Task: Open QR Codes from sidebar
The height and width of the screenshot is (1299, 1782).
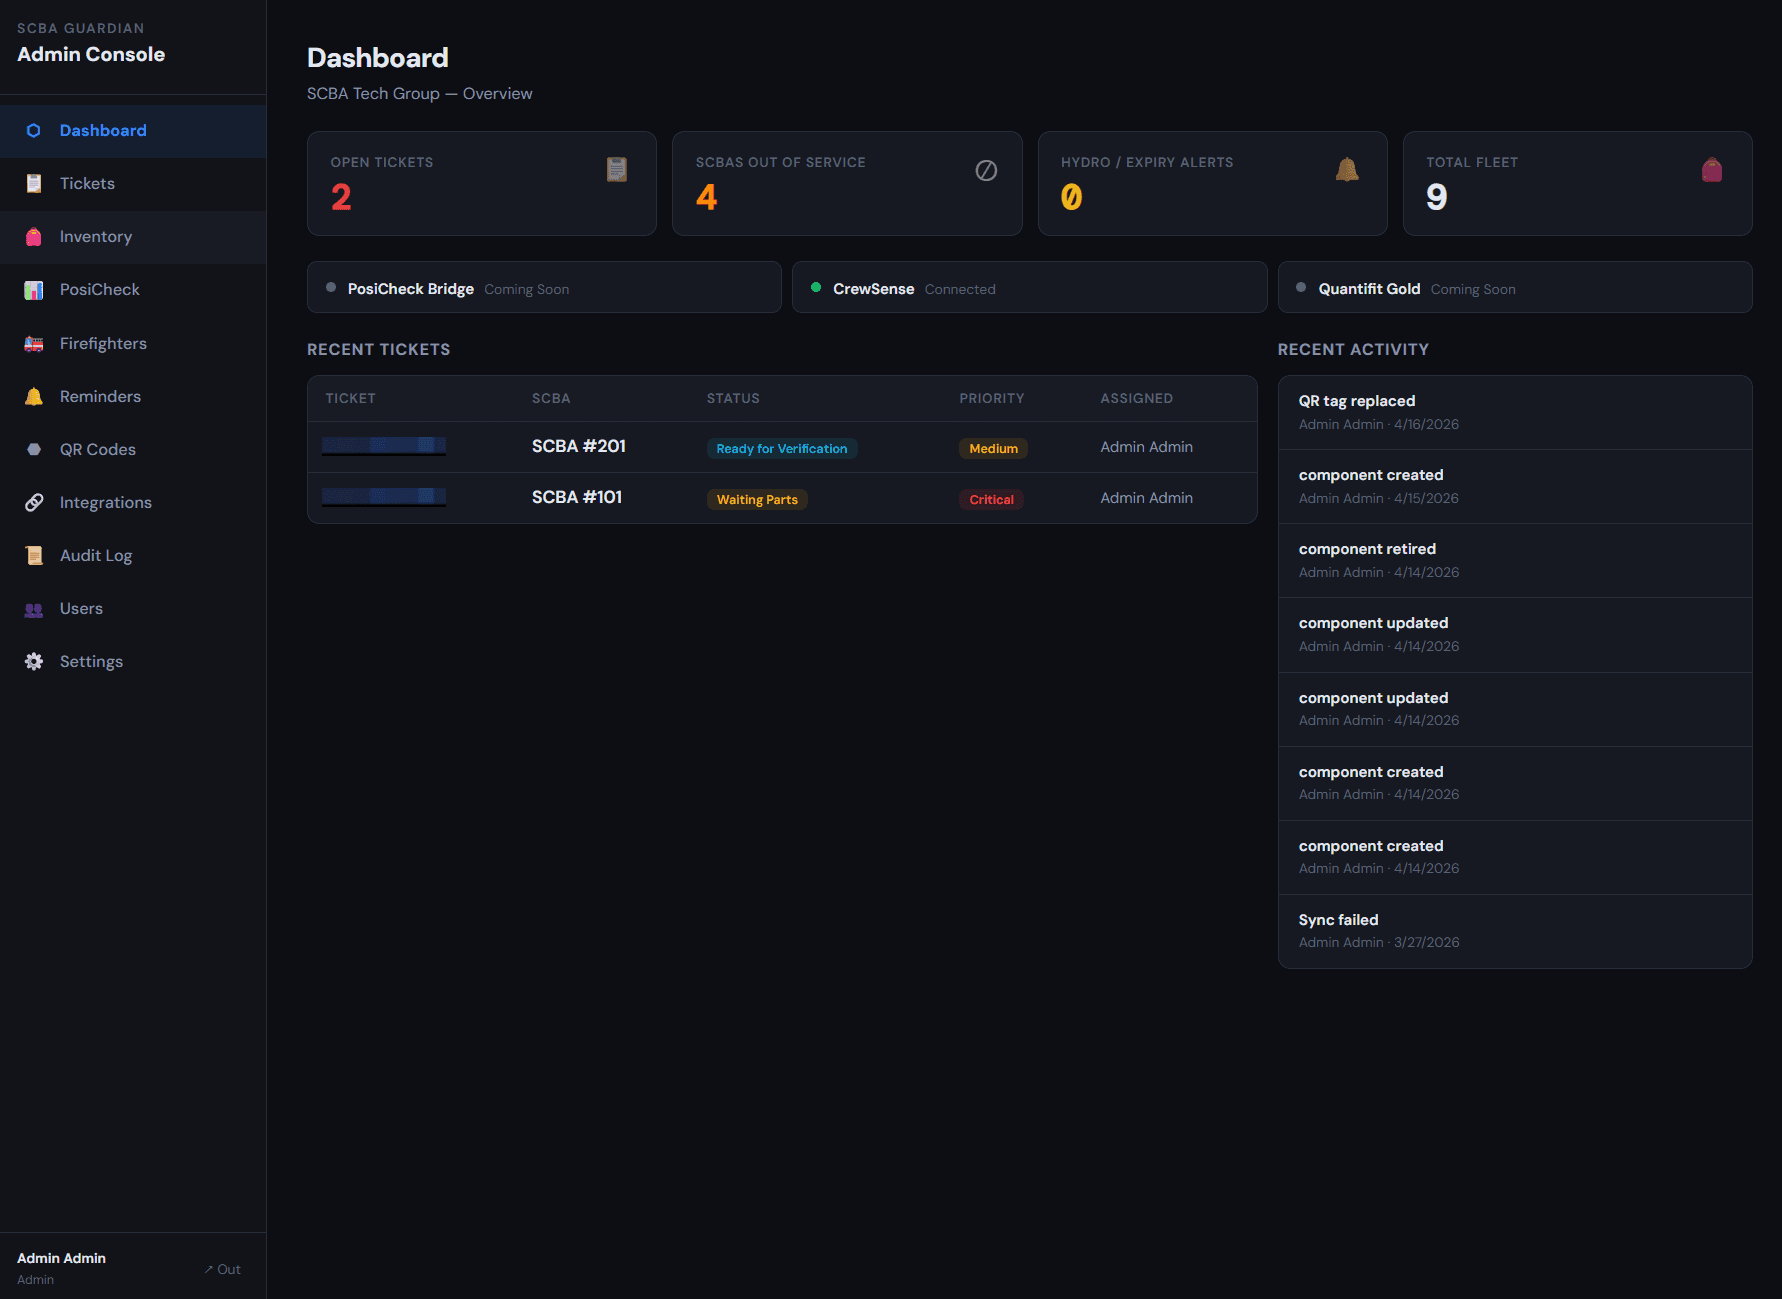Action: [133, 450]
